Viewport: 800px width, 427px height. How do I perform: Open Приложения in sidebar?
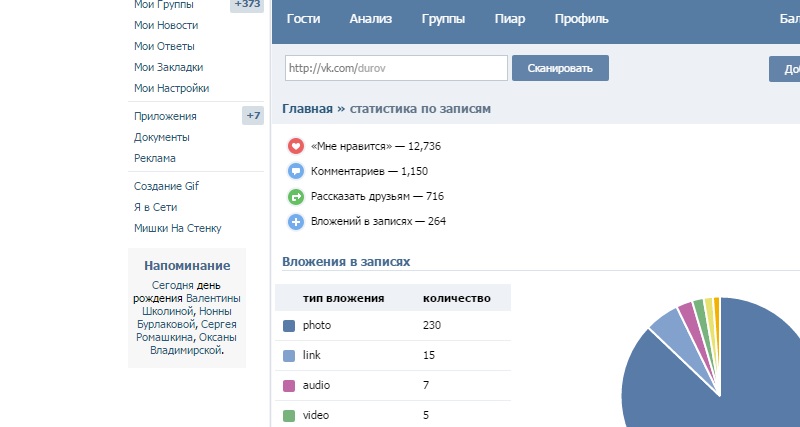pyautogui.click(x=165, y=116)
